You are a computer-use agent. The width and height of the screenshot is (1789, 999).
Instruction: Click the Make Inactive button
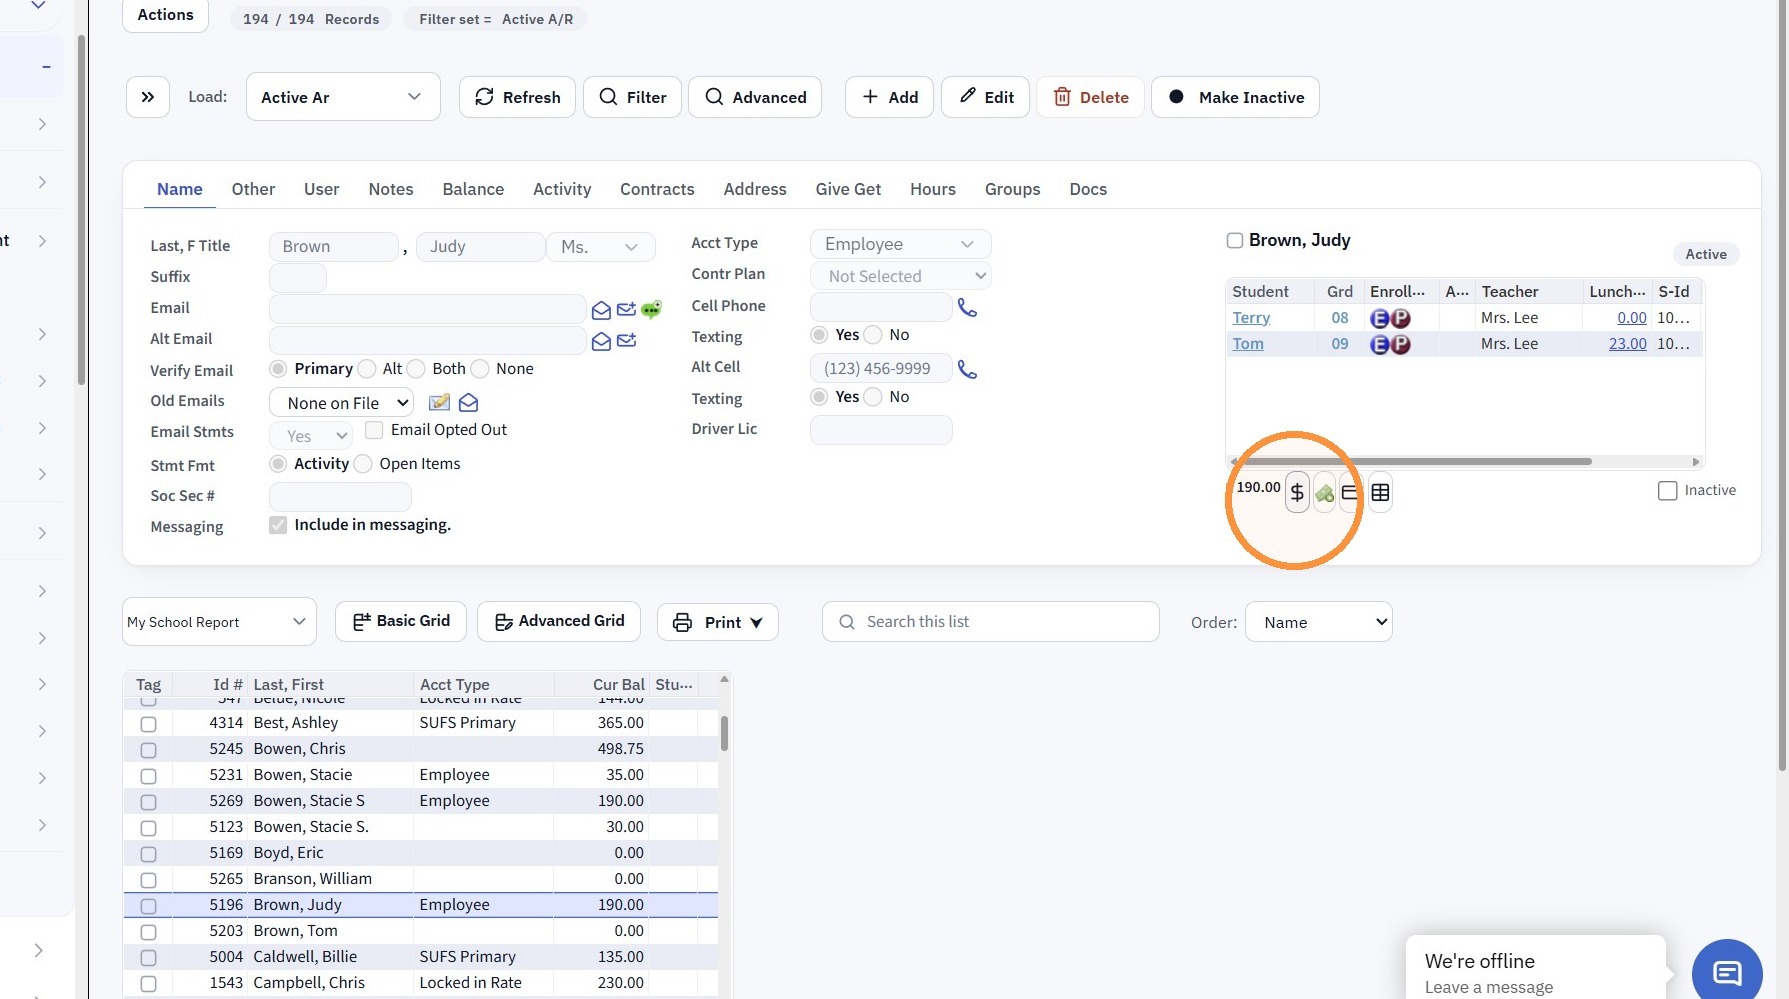pyautogui.click(x=1235, y=97)
